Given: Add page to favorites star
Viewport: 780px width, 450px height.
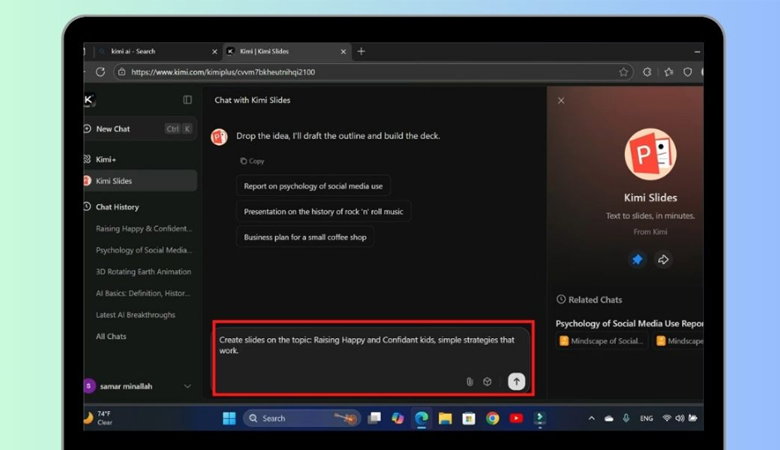Looking at the screenshot, I should (623, 72).
